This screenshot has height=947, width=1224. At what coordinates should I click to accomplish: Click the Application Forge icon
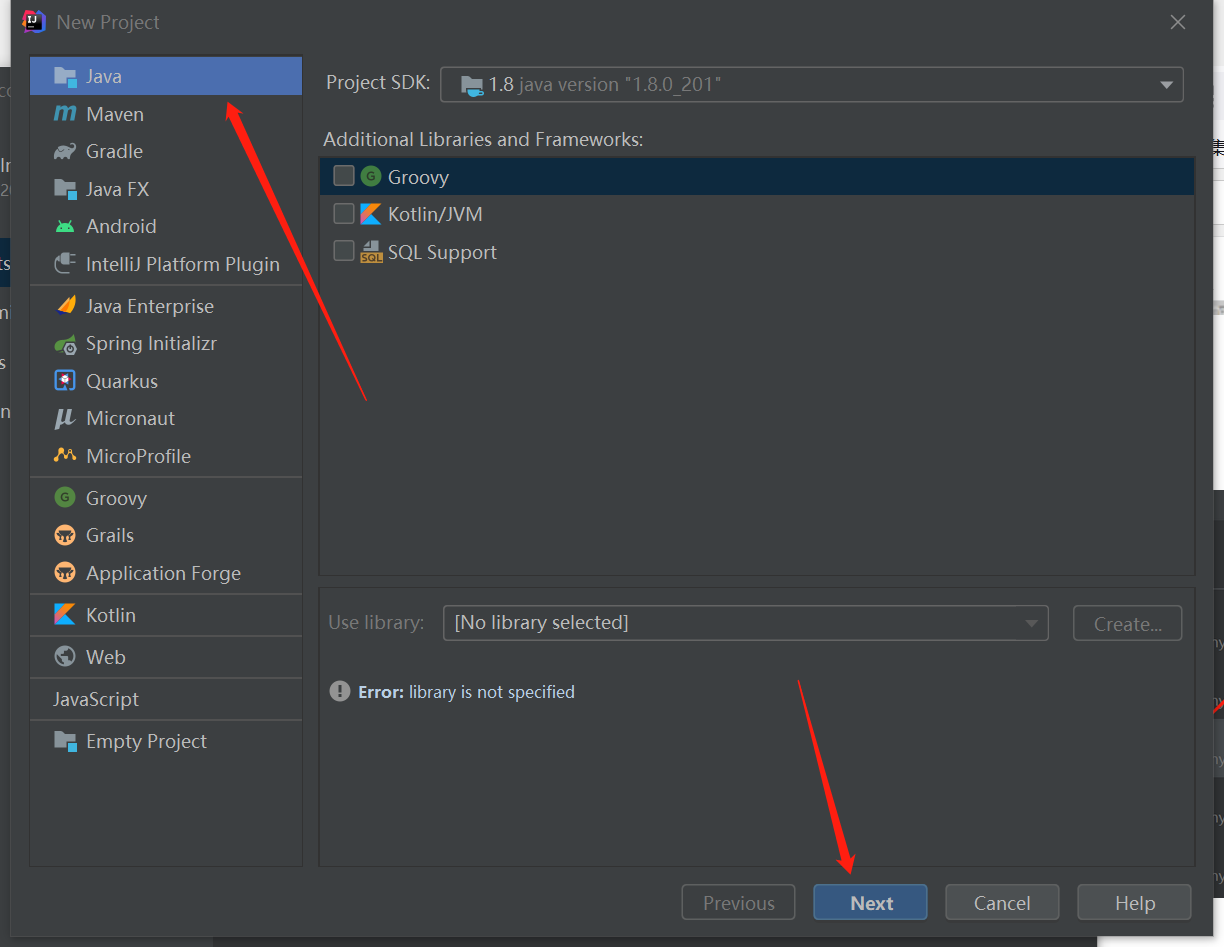pos(65,573)
